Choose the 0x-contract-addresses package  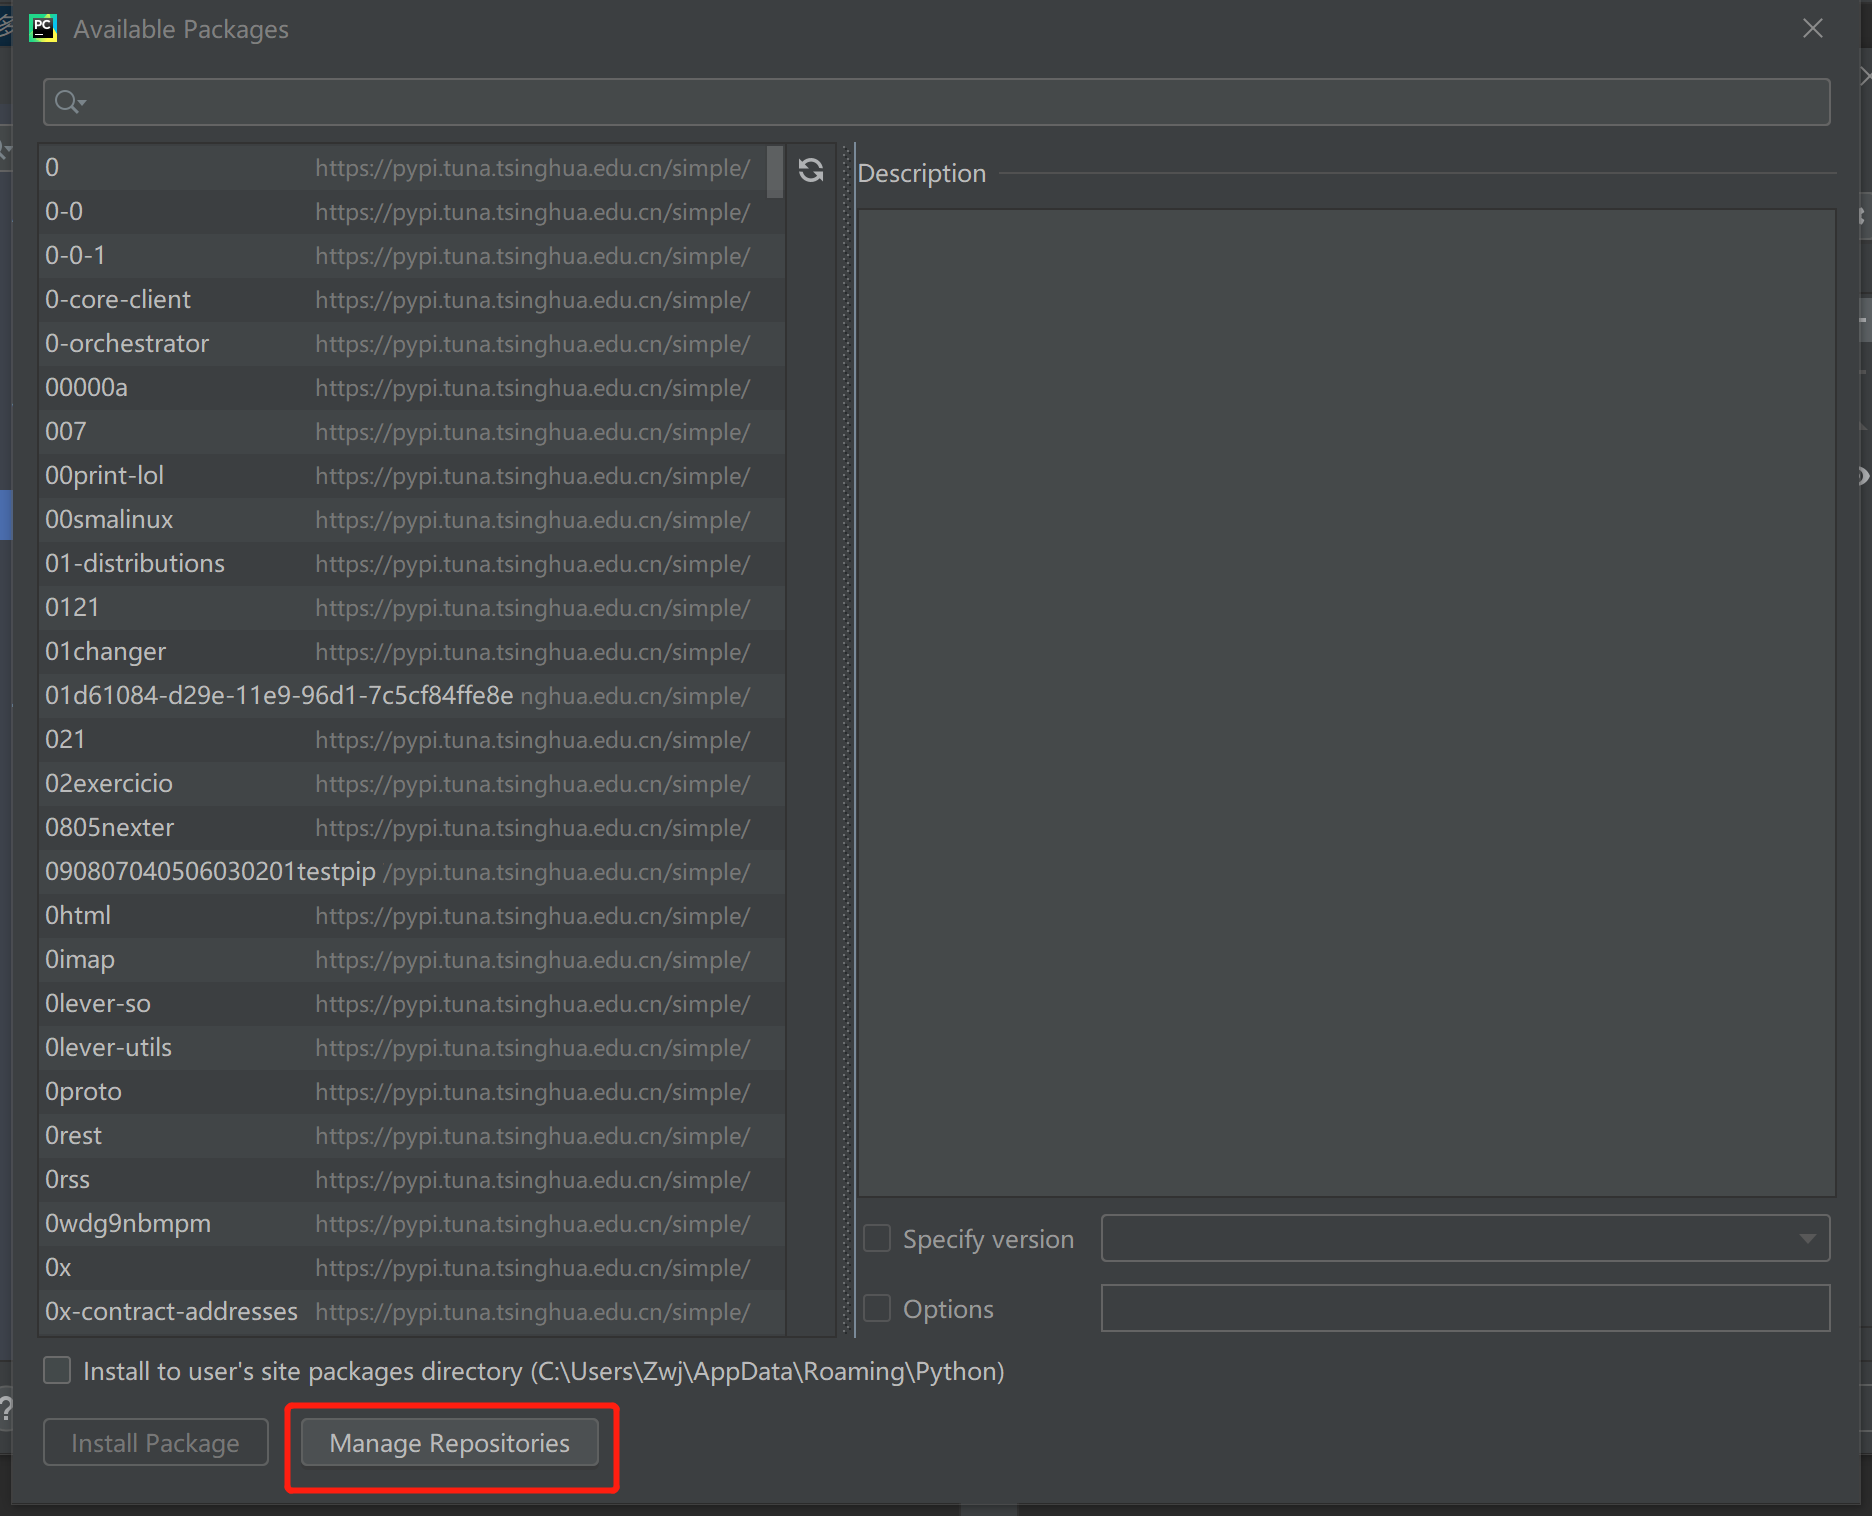412,1312
